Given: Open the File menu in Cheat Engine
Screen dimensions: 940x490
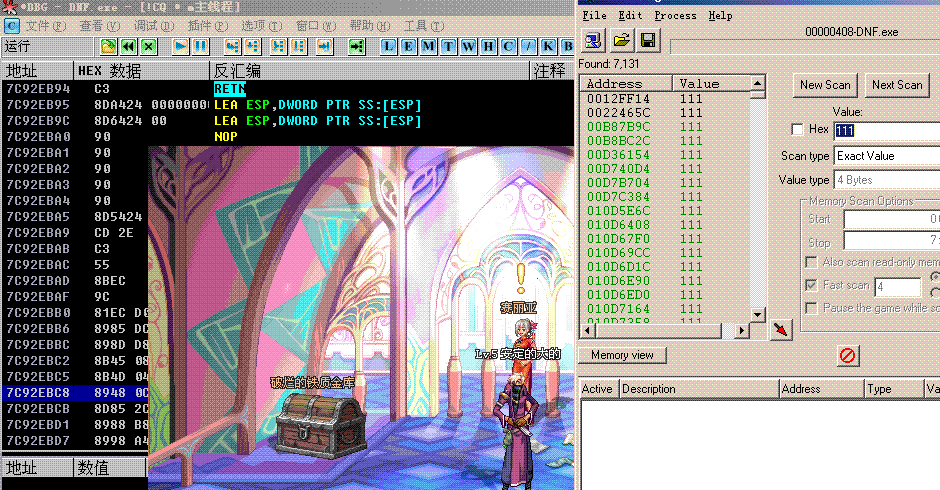Looking at the screenshot, I should coord(595,16).
